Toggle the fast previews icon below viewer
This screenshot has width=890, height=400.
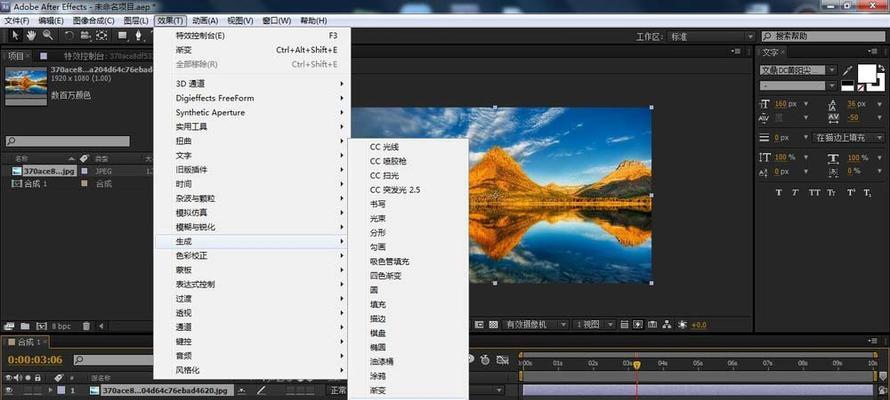click(x=639, y=325)
